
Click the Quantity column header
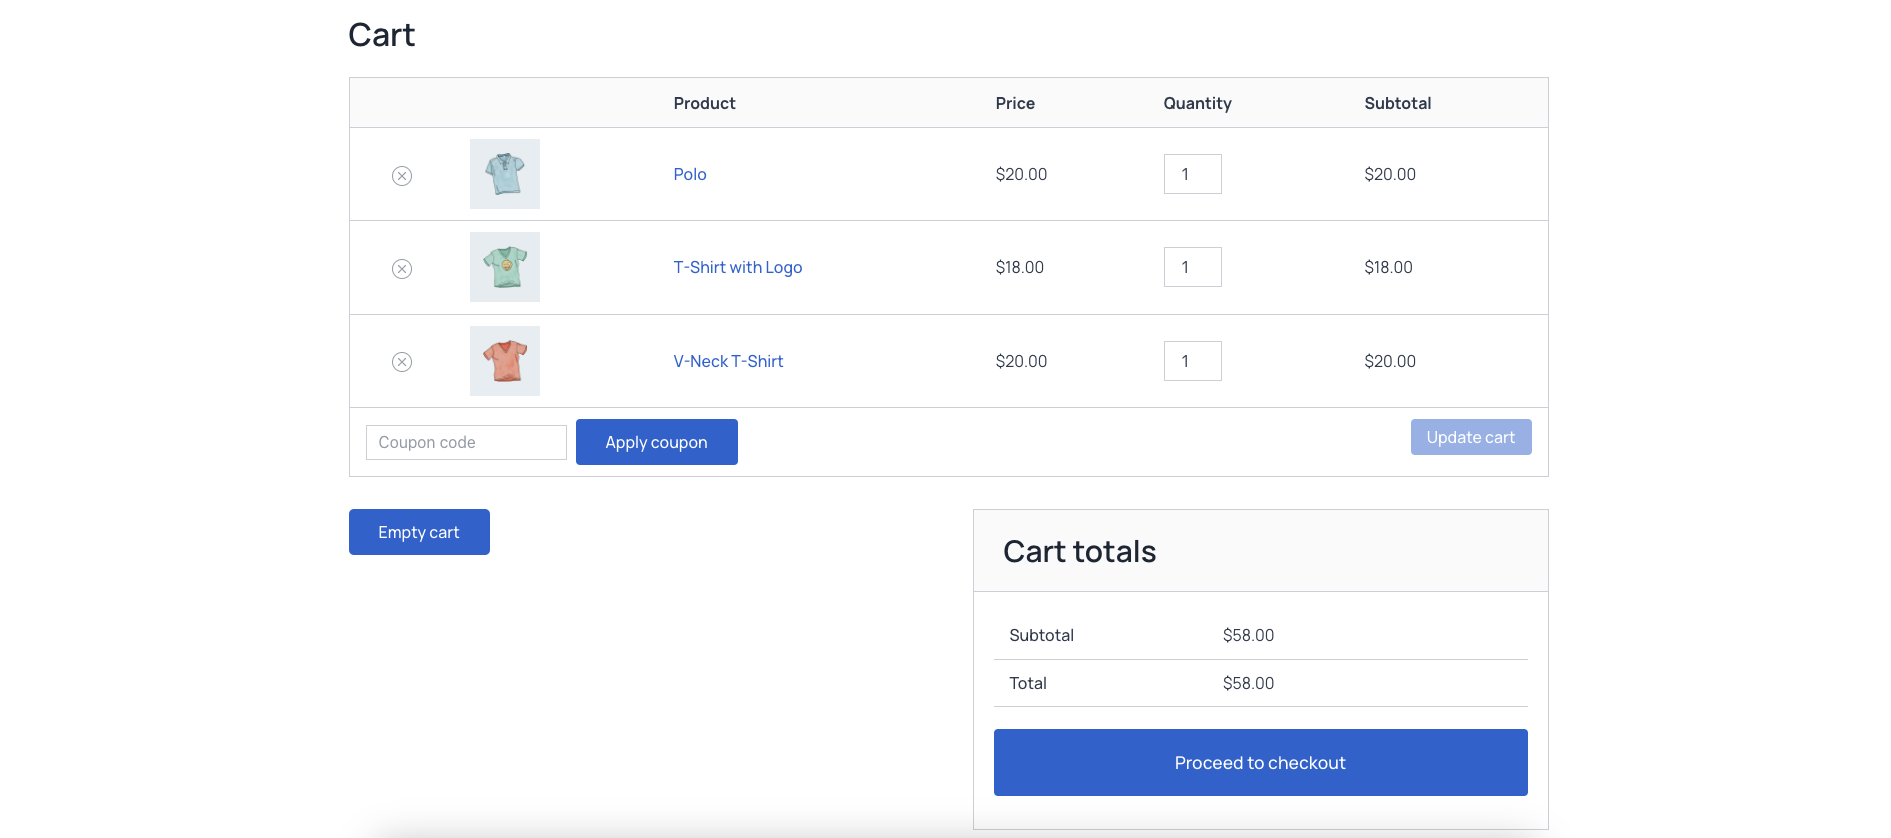[1197, 103]
